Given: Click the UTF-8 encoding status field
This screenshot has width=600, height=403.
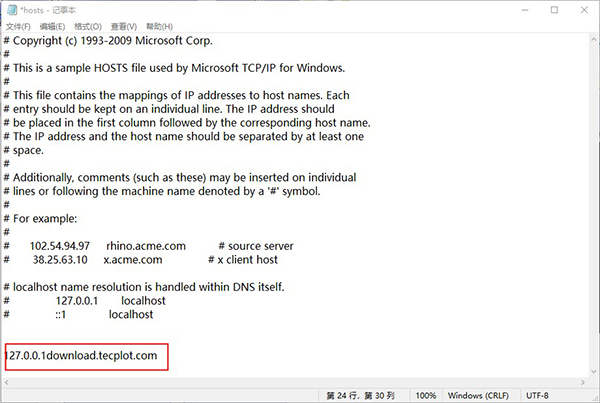Looking at the screenshot, I should point(552,394).
